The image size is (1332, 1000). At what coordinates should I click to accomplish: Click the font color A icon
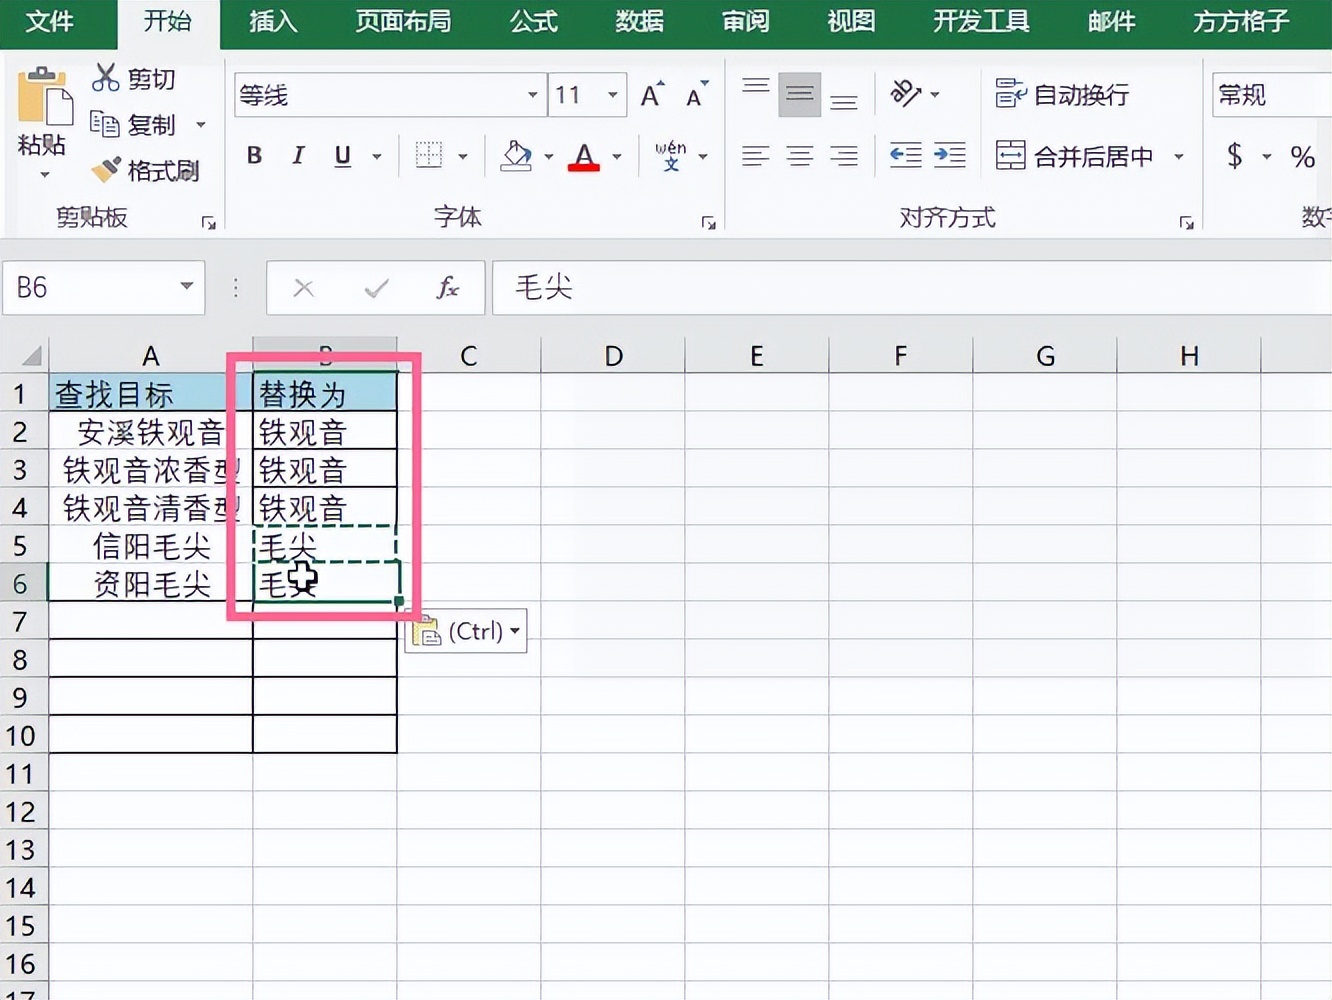tap(584, 156)
